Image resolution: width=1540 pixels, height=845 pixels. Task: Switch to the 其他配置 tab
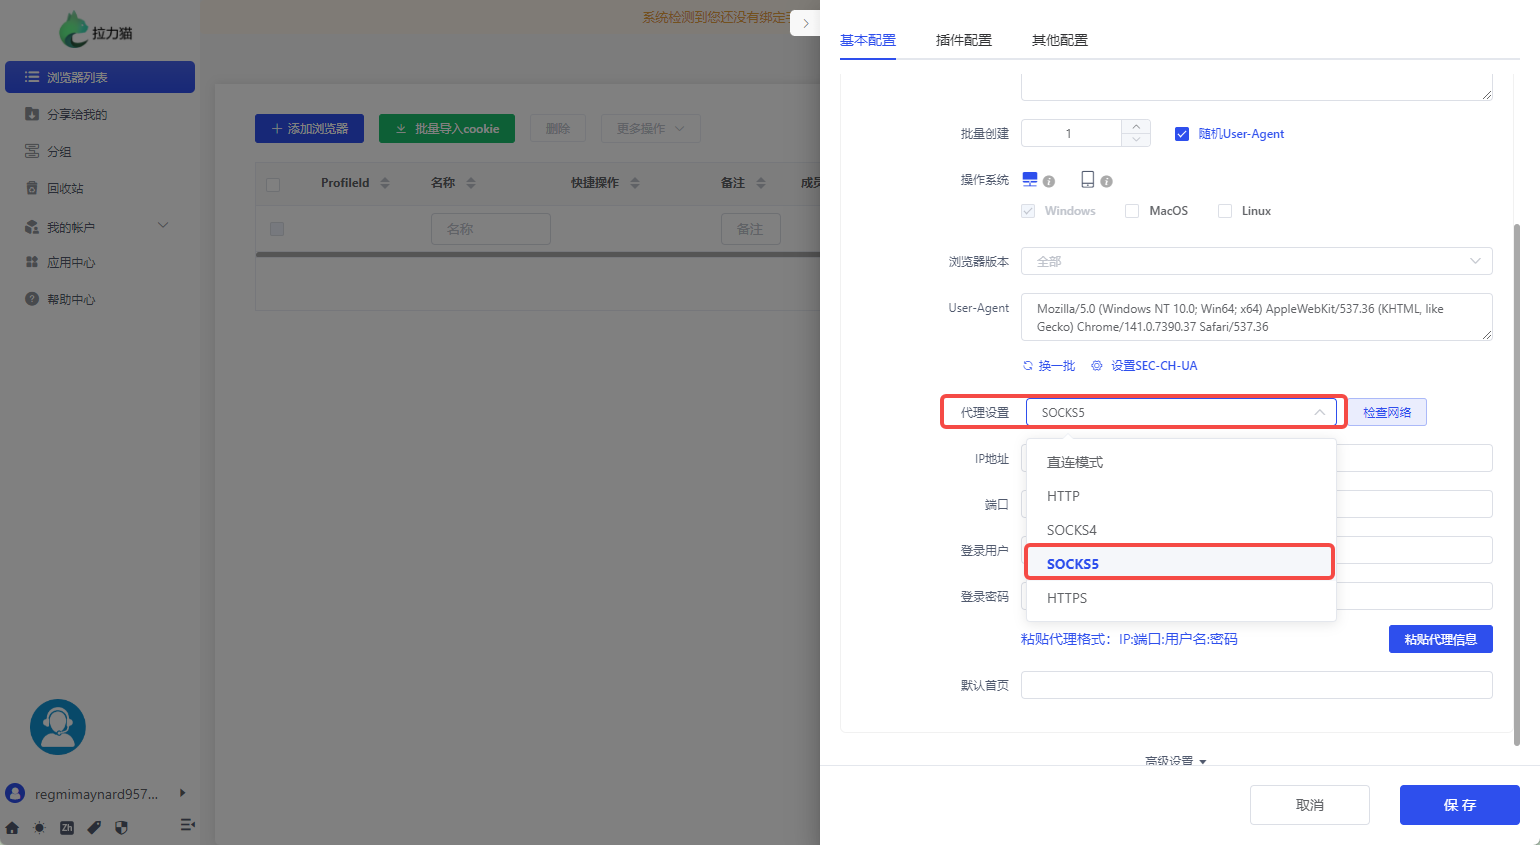(x=1059, y=40)
